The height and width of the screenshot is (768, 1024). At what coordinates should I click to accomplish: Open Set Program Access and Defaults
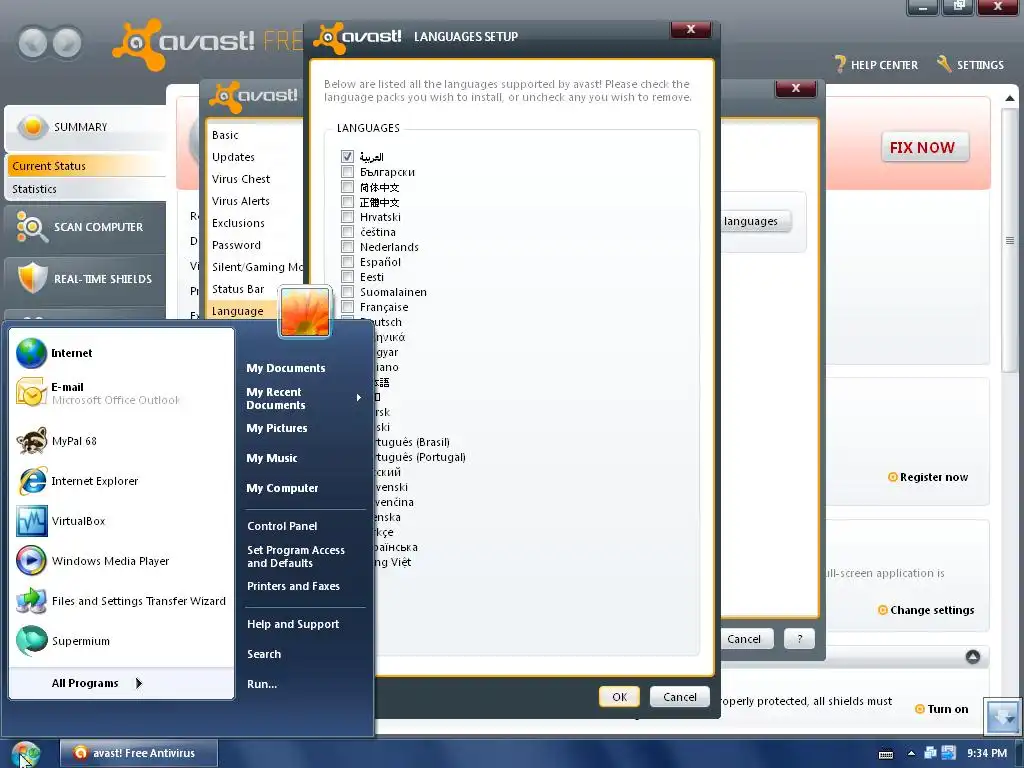(x=296, y=556)
